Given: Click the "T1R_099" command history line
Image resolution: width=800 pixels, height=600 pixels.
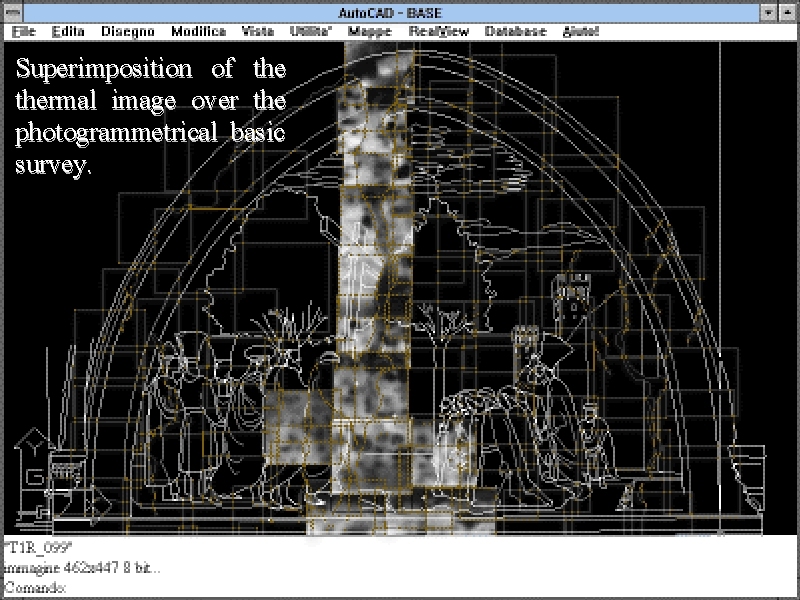Looking at the screenshot, I should click(38, 547).
